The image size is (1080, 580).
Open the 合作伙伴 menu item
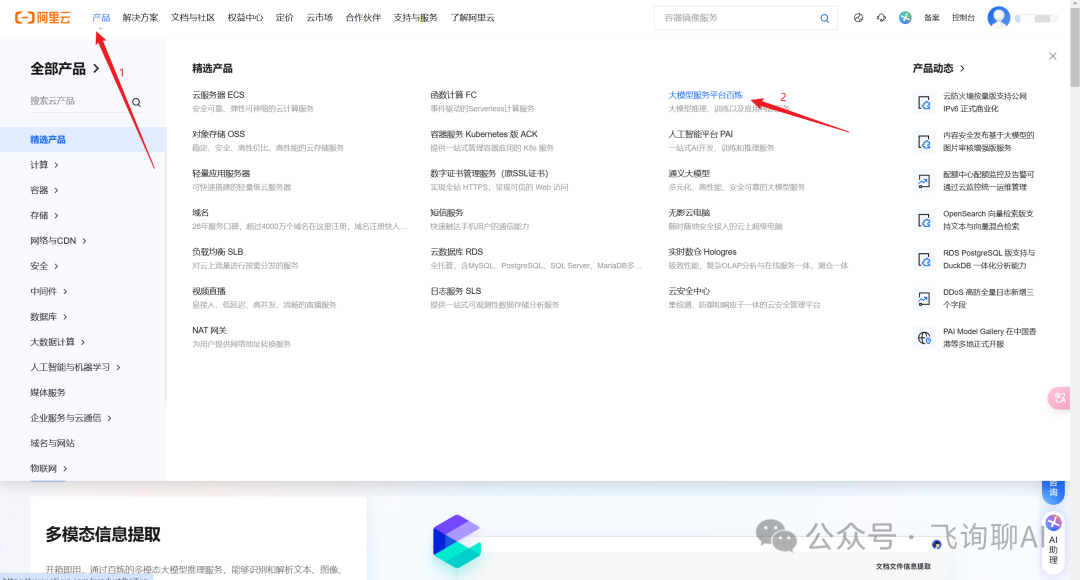363,18
